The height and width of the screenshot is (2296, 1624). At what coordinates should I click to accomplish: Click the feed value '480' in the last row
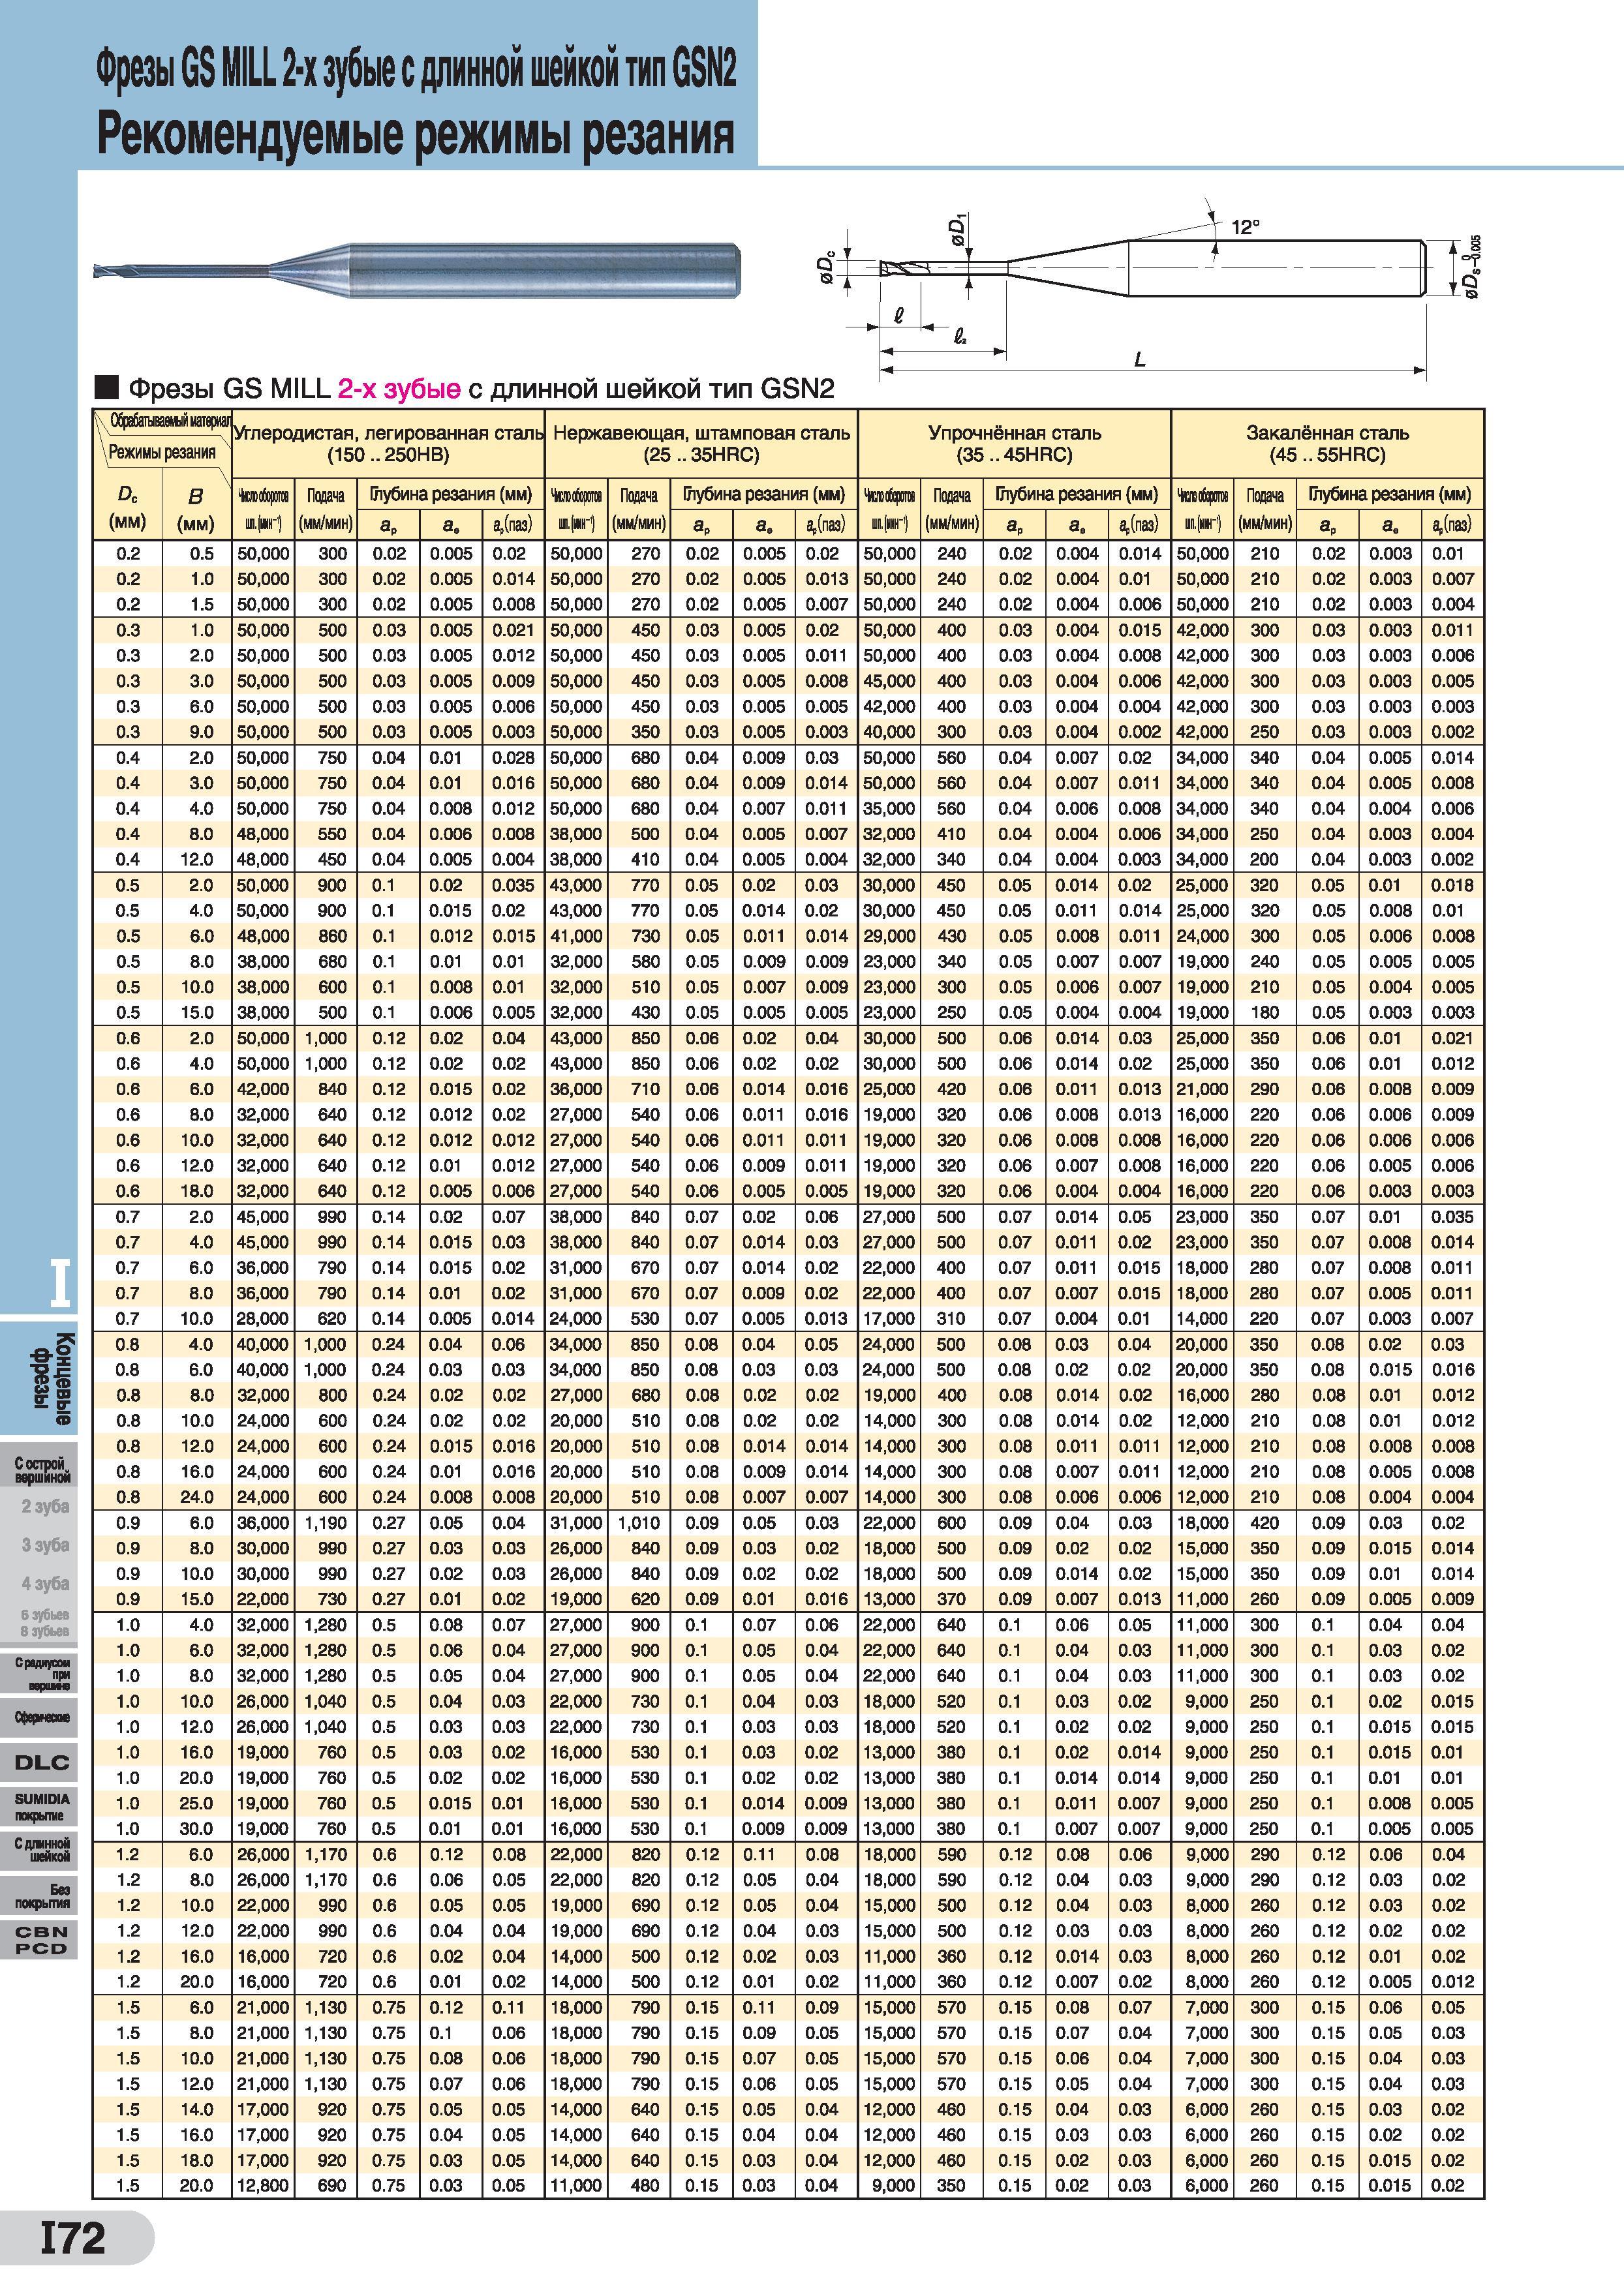coord(645,2185)
